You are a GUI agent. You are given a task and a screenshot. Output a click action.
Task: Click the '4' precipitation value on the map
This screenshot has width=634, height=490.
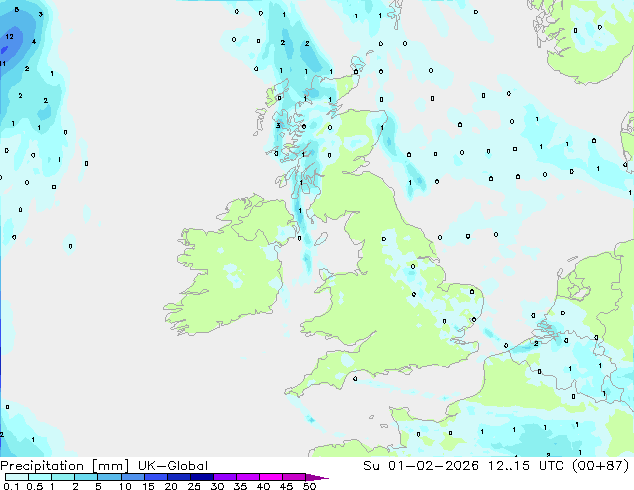(34, 41)
